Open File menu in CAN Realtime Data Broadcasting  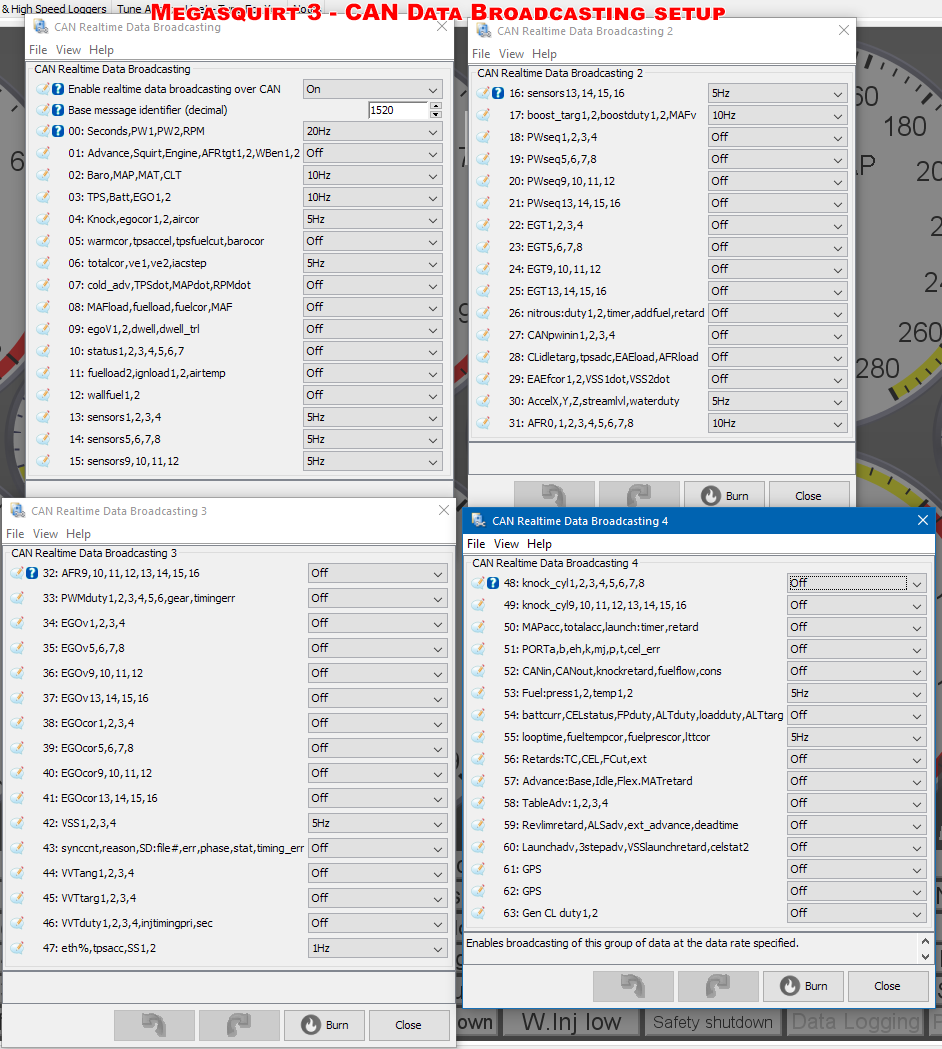pos(38,50)
